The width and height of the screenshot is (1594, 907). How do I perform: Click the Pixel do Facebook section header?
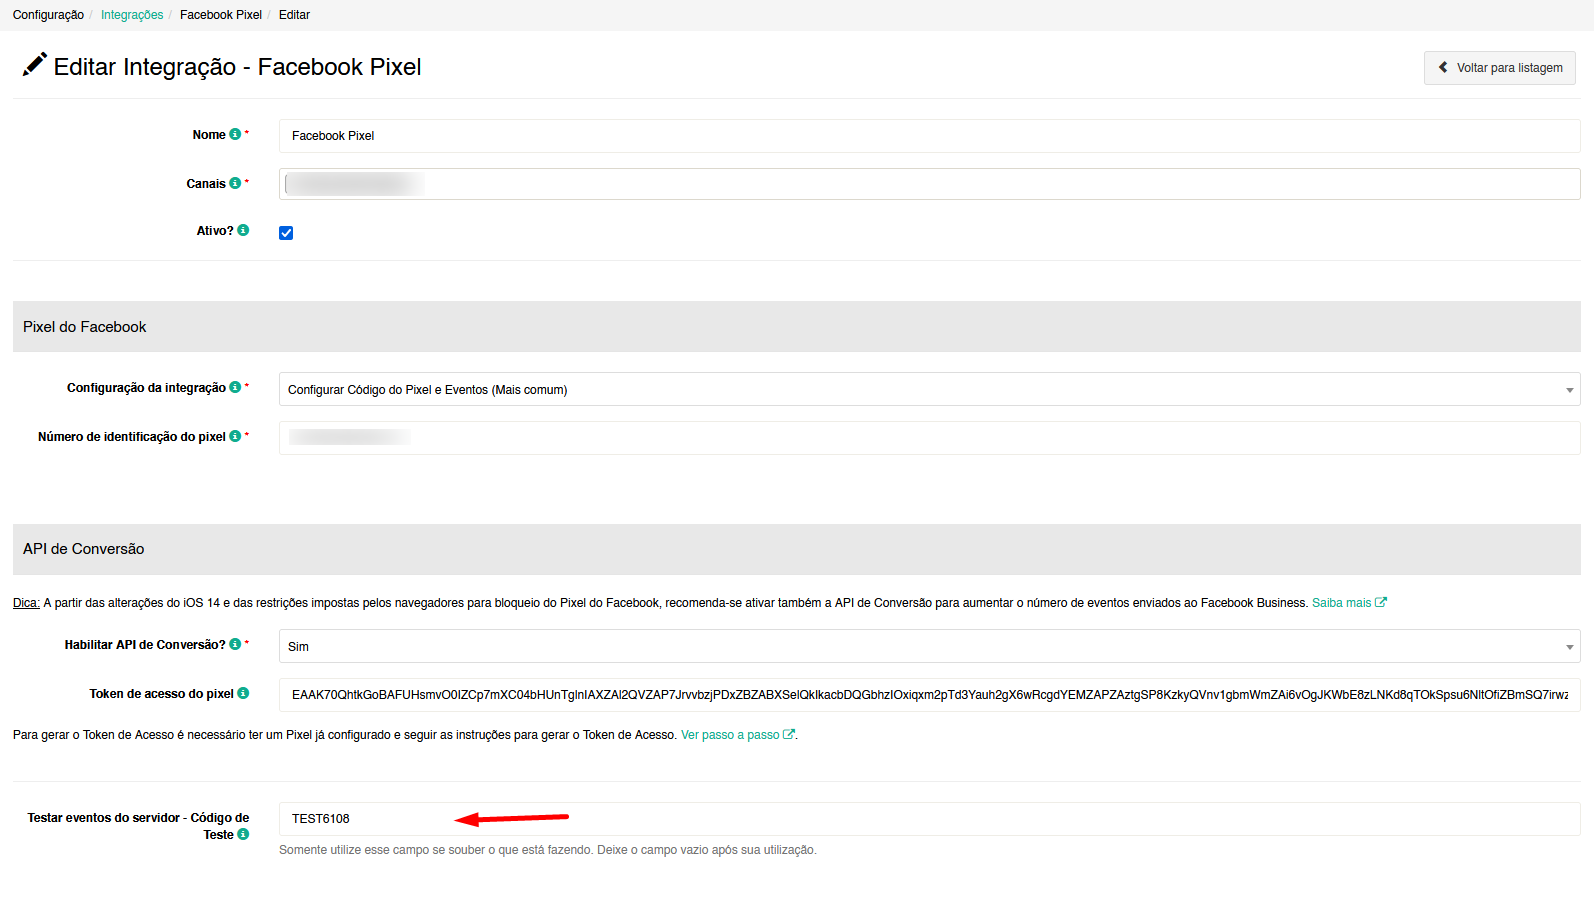796,327
